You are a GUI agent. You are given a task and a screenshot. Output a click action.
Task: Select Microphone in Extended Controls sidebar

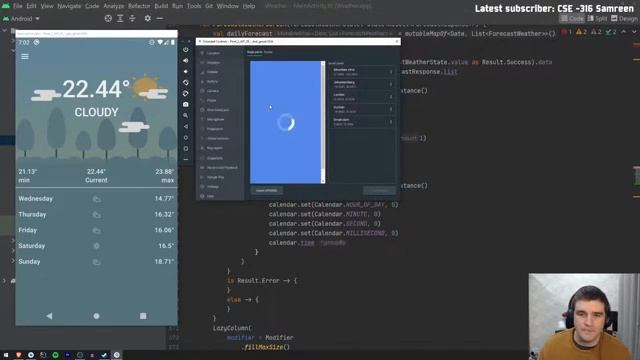tap(220, 120)
